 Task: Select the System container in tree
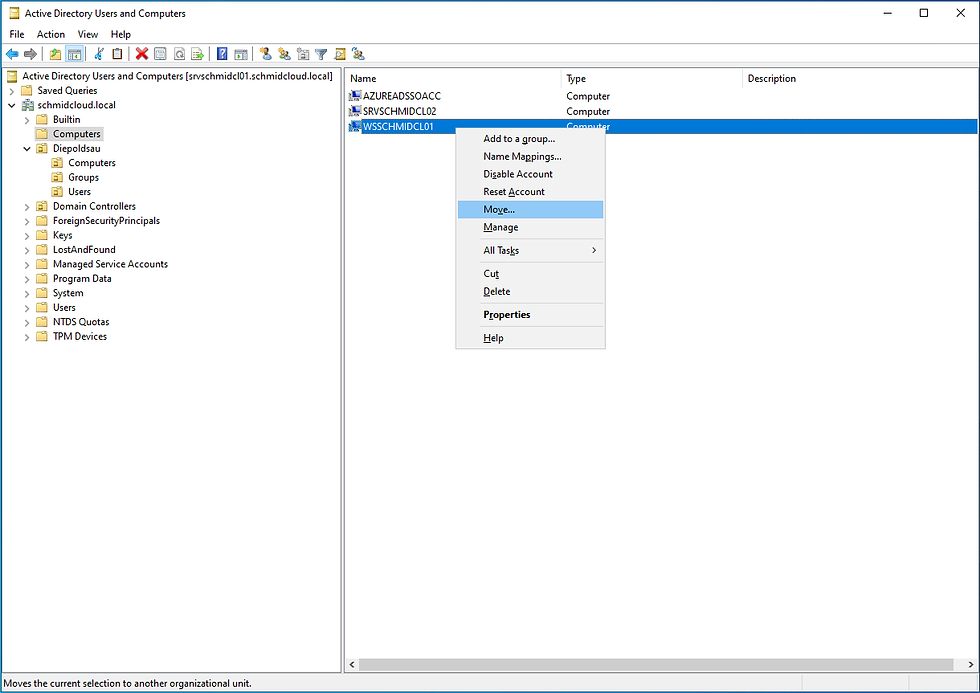(x=68, y=293)
